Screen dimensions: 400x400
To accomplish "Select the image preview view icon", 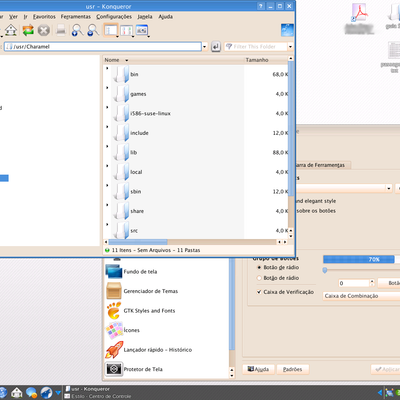I will click(x=142, y=30).
